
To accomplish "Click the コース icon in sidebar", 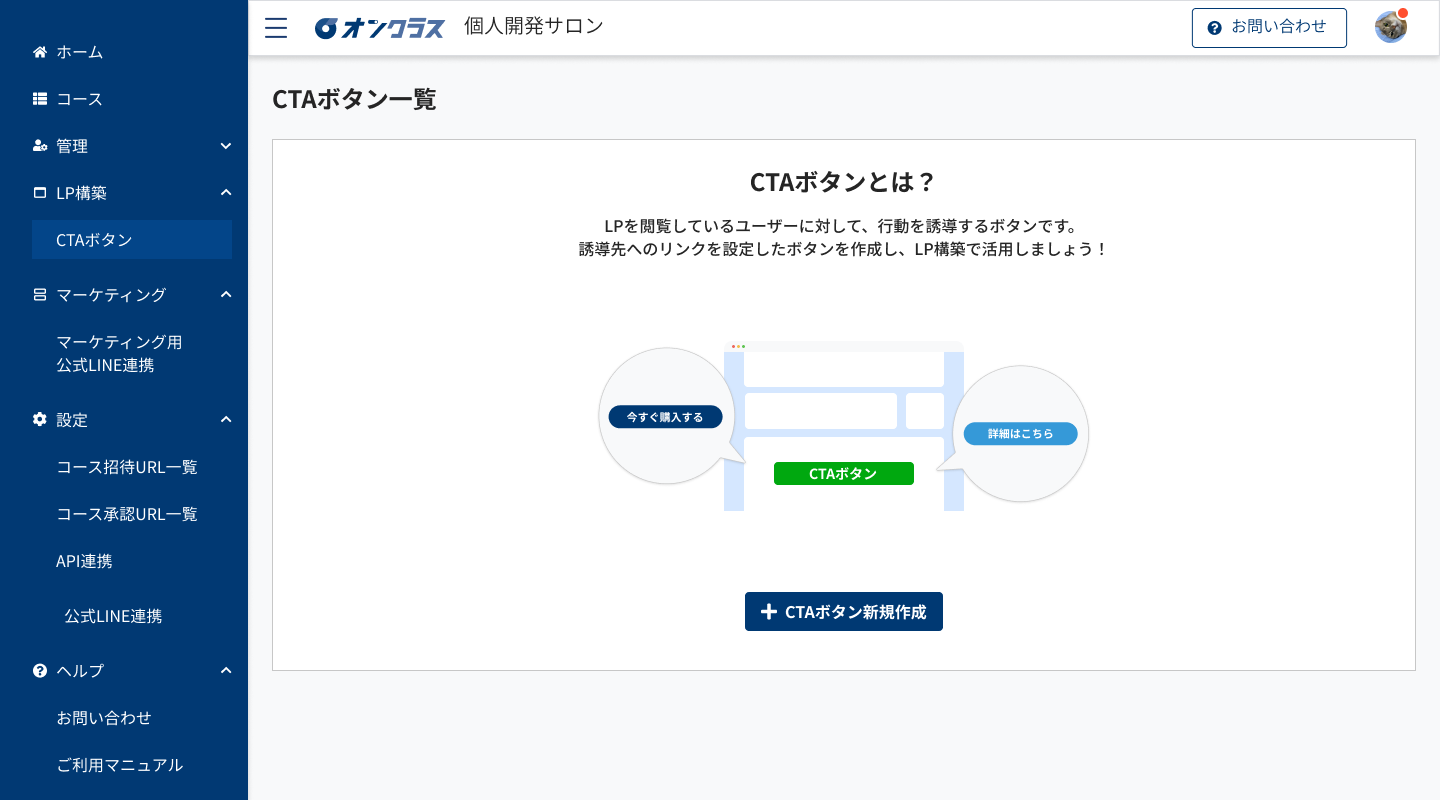I will 39,98.
